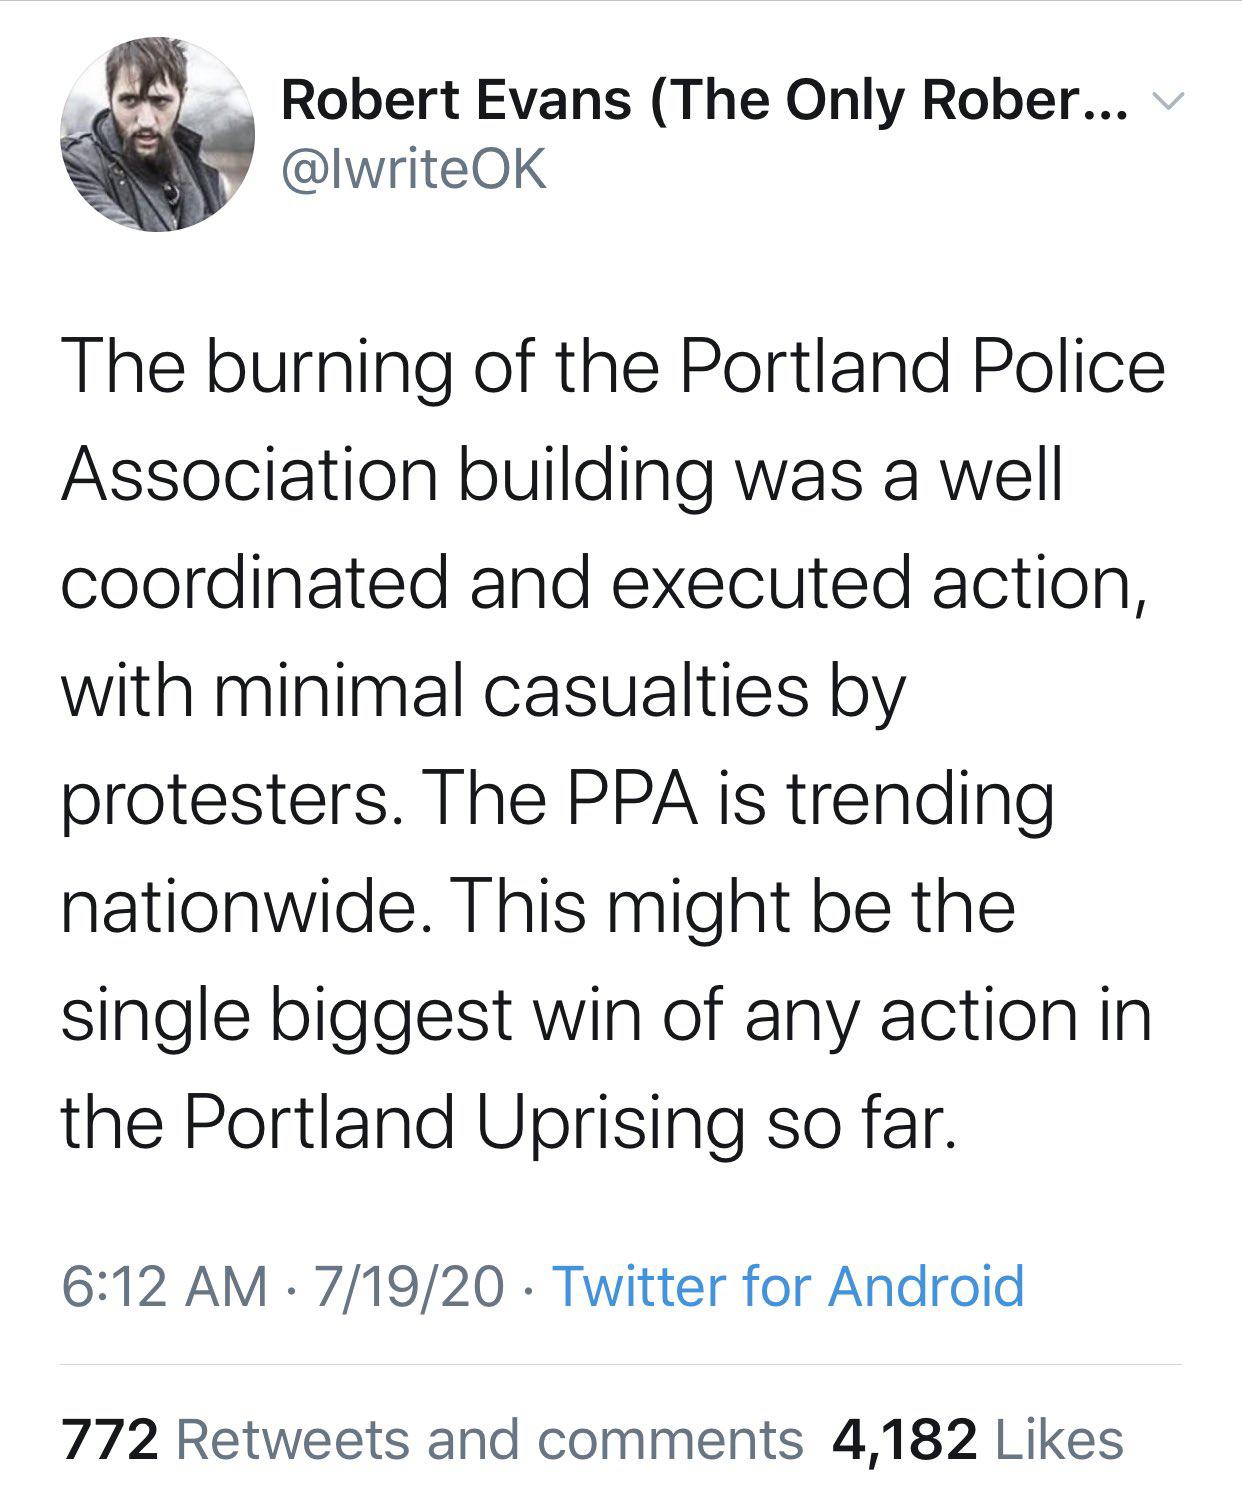This screenshot has width=1242, height=1506.
Task: Open the Robert Evans display name
Action: pyautogui.click(x=703, y=100)
